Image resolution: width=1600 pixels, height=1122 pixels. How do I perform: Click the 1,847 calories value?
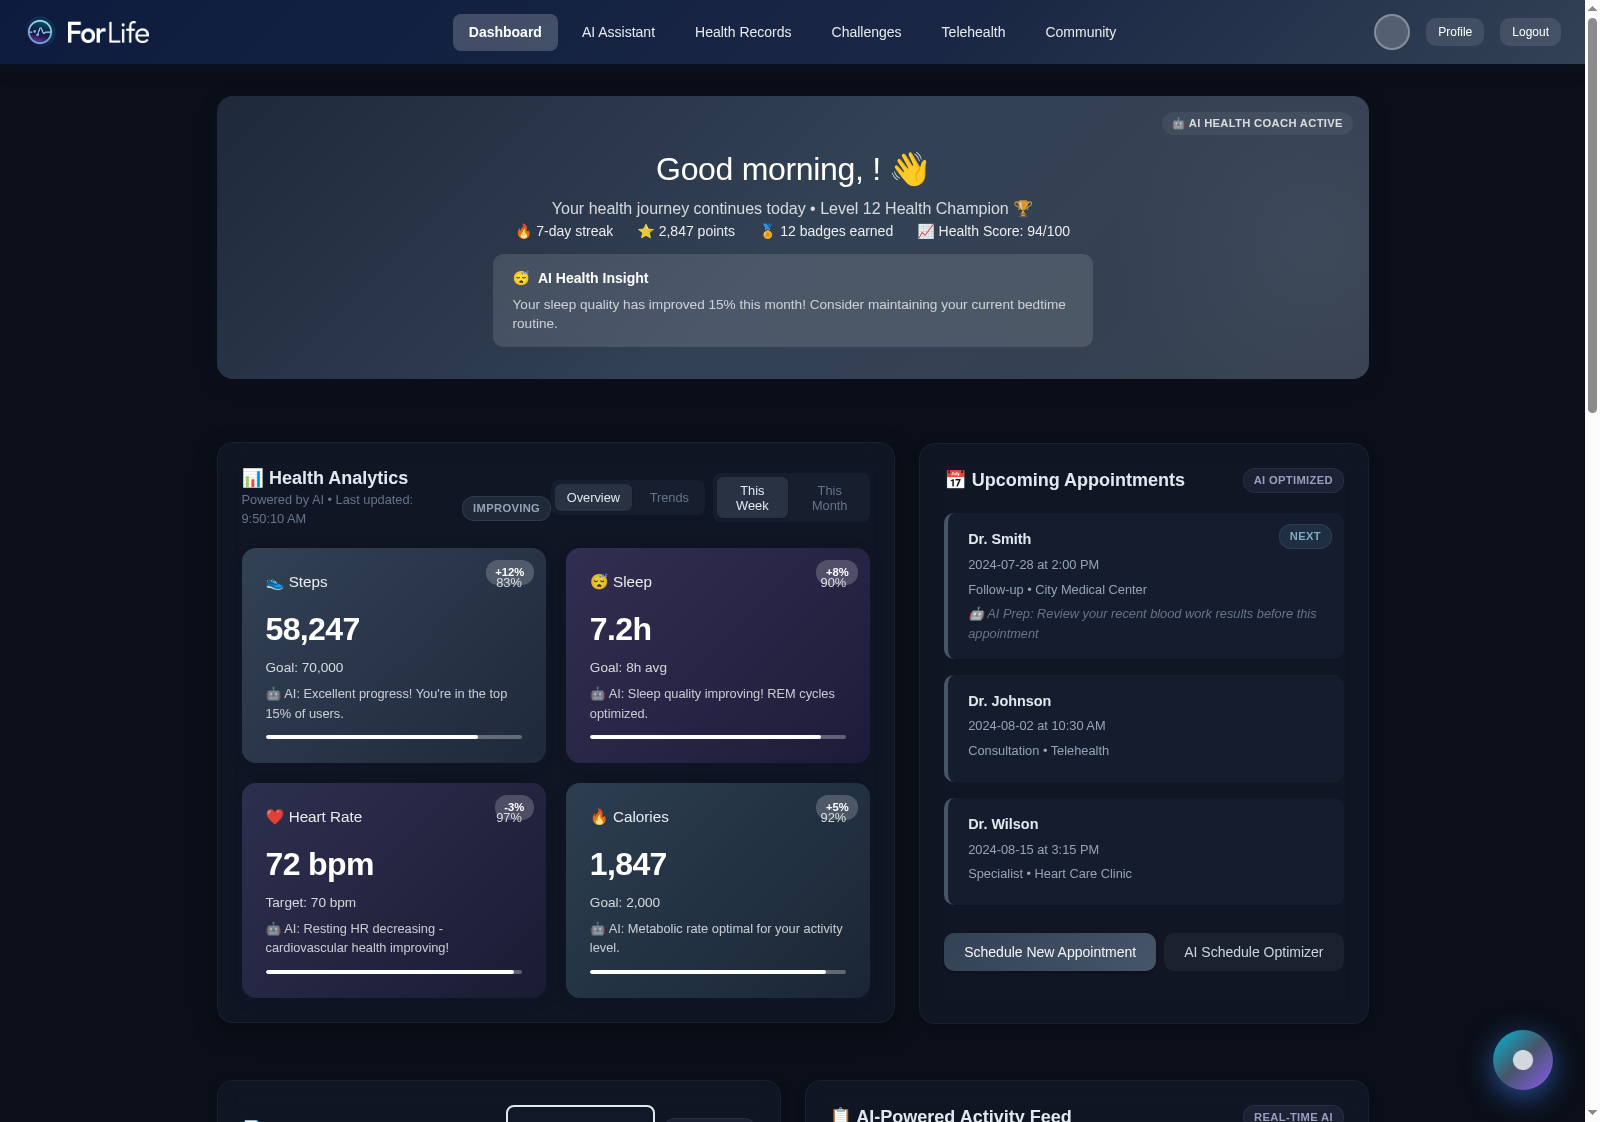628,864
